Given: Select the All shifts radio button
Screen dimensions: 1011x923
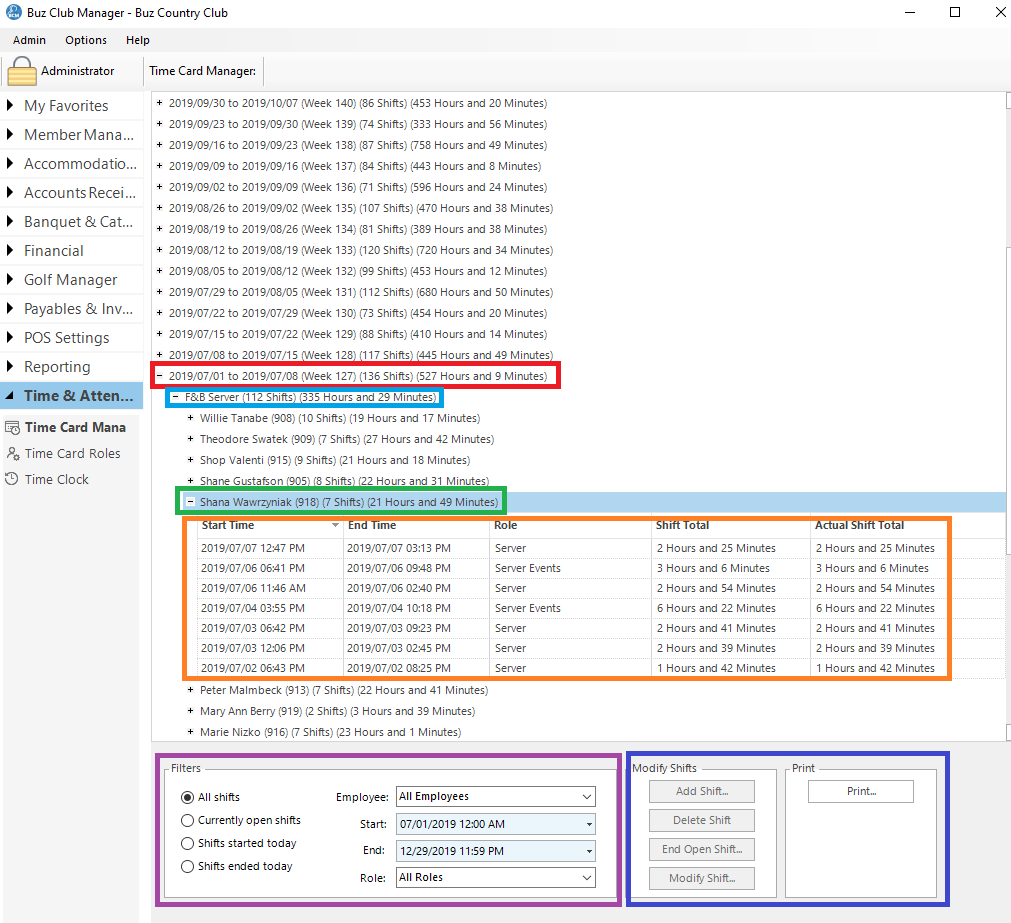Looking at the screenshot, I should (187, 797).
